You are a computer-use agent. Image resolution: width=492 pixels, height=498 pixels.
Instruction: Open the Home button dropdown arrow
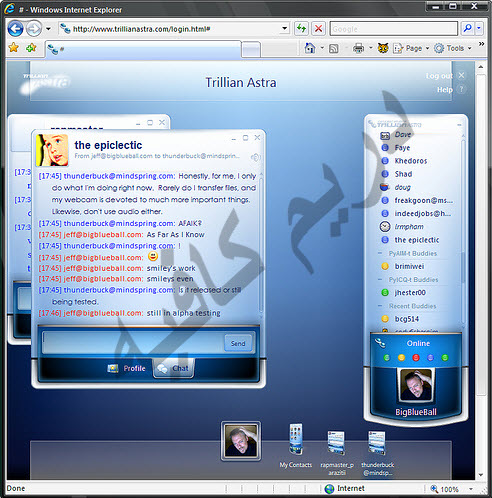click(x=322, y=48)
